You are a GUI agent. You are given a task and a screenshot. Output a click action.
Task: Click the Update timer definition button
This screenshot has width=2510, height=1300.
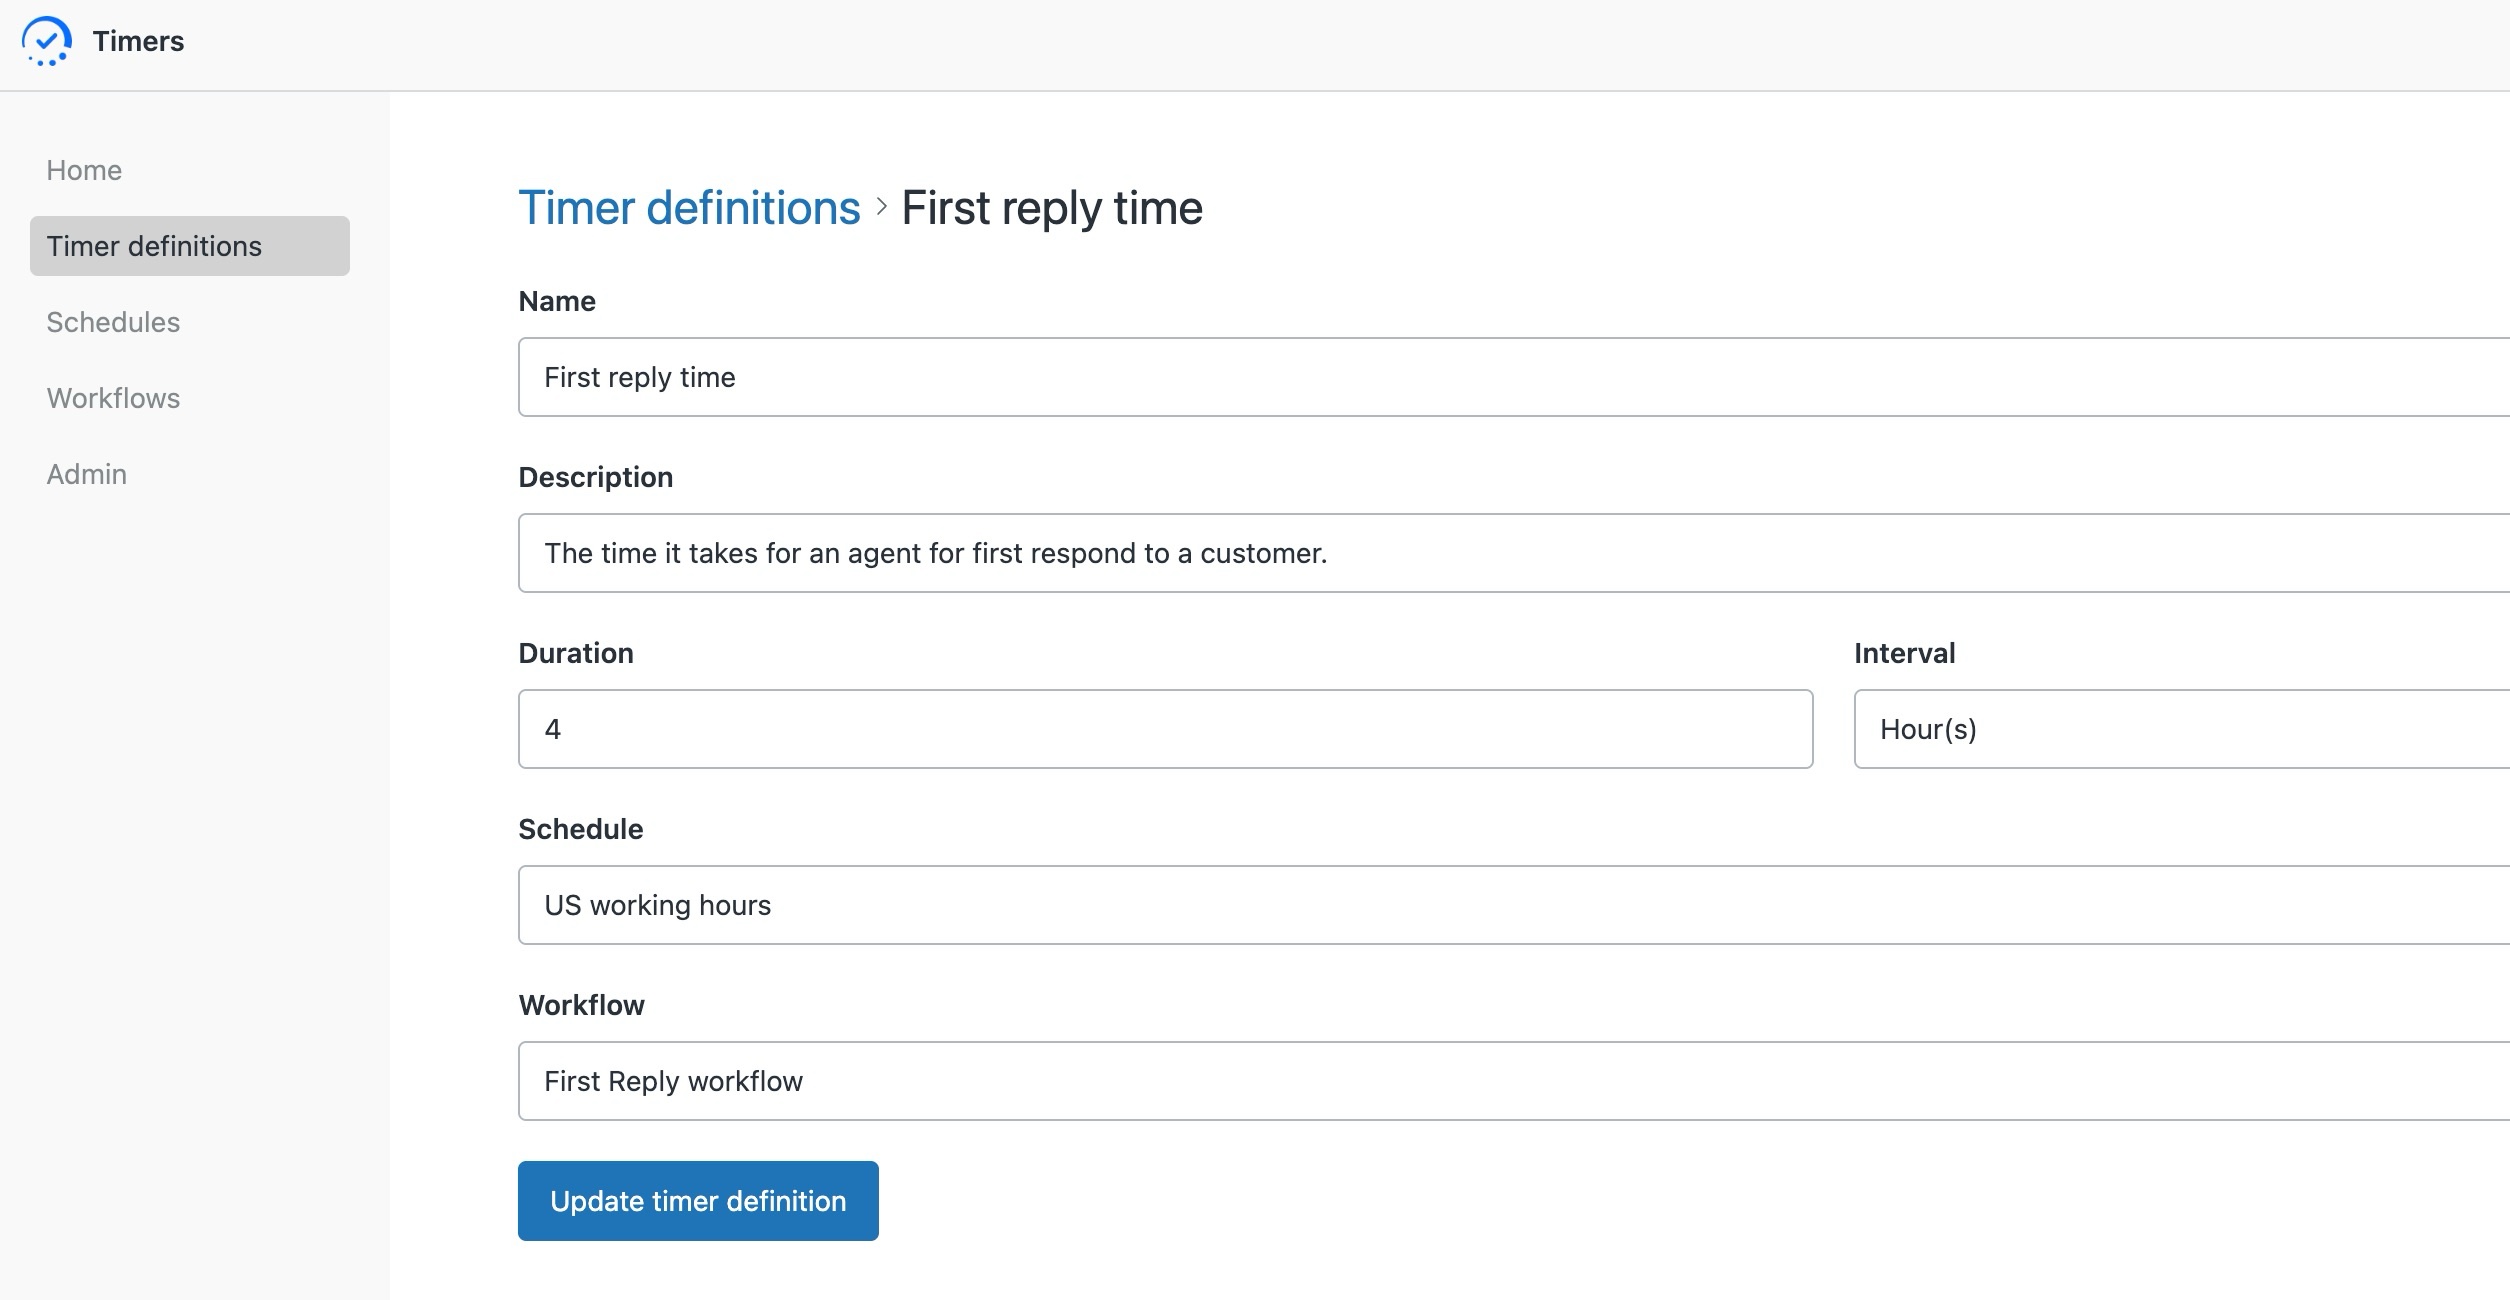698,1201
